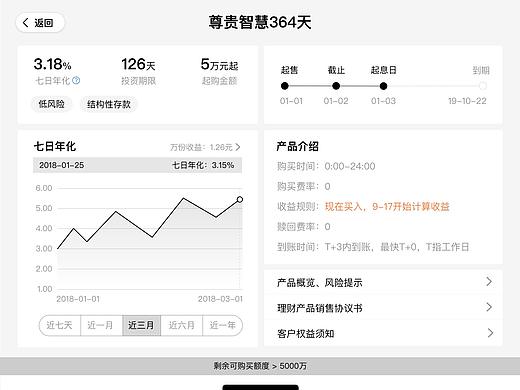
Task: Click 购买时间：0:00-24:00 line
Action: (x=326, y=166)
